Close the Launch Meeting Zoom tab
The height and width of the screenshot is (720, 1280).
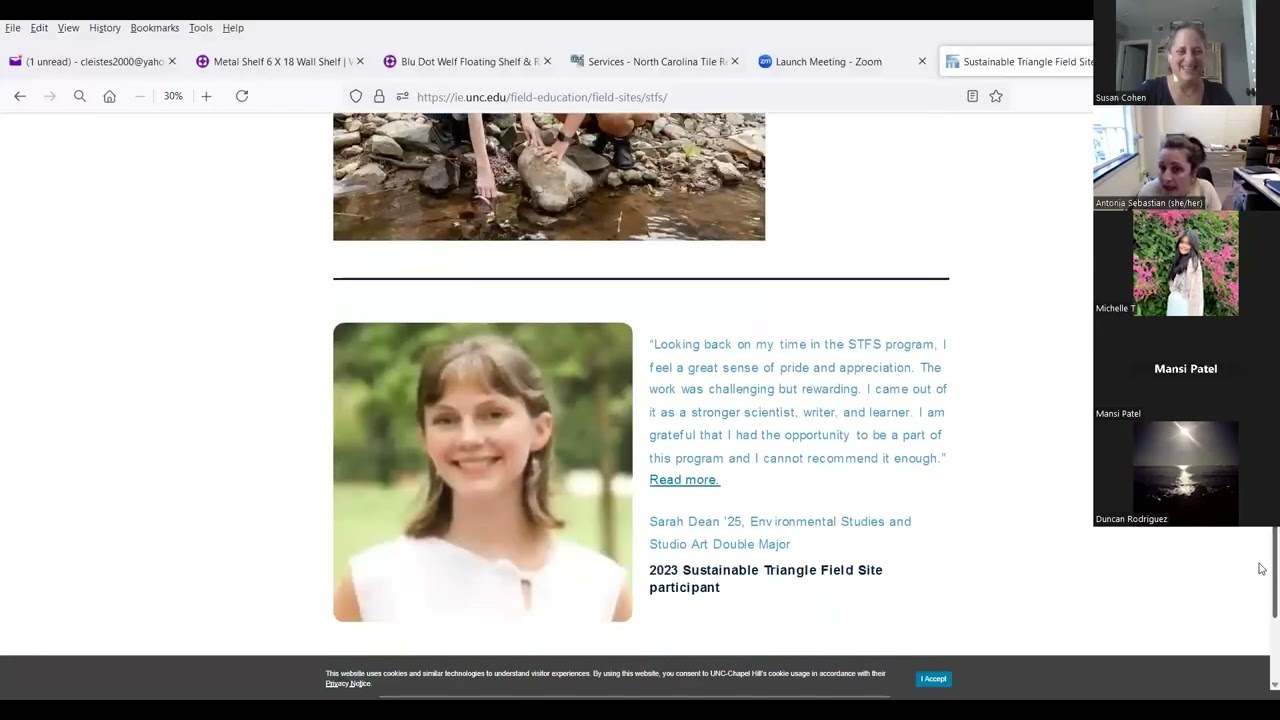pos(922,61)
